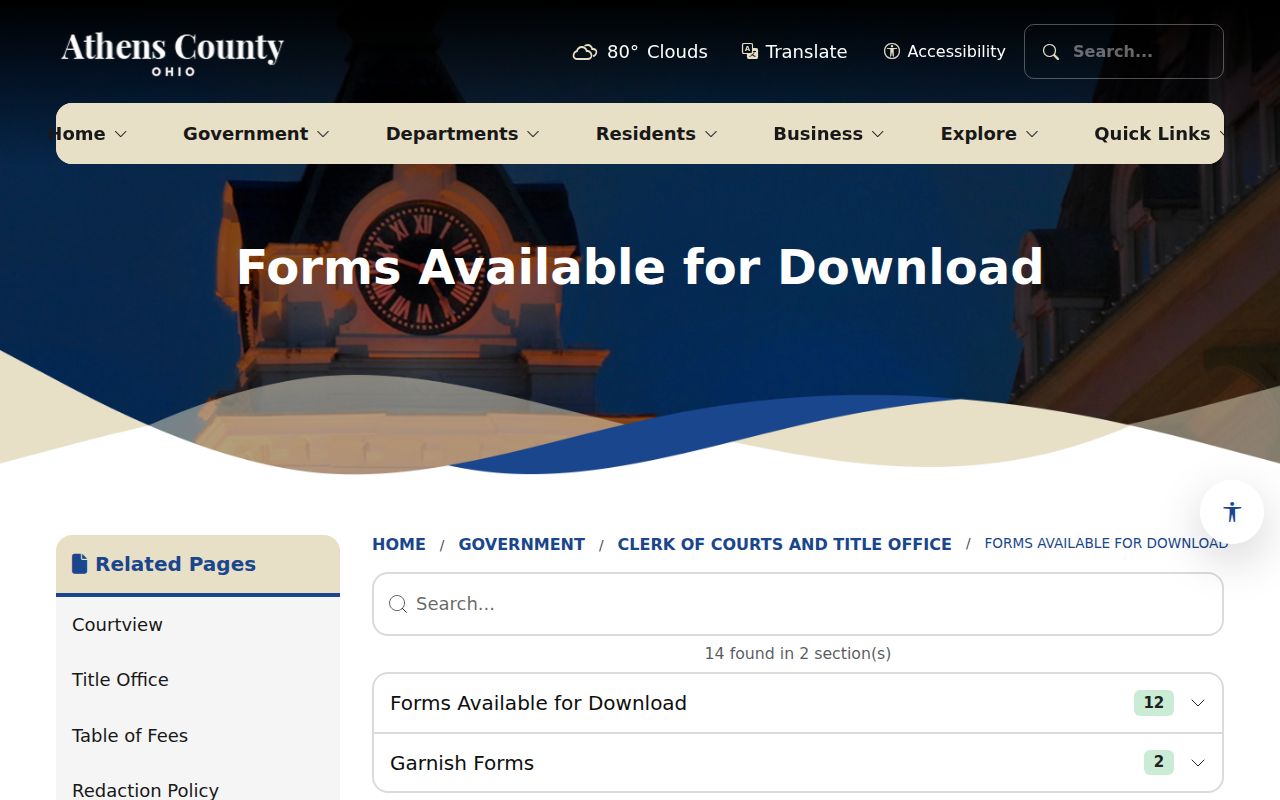Click the header search magnifier icon
This screenshot has width=1280, height=800.
(x=1051, y=52)
